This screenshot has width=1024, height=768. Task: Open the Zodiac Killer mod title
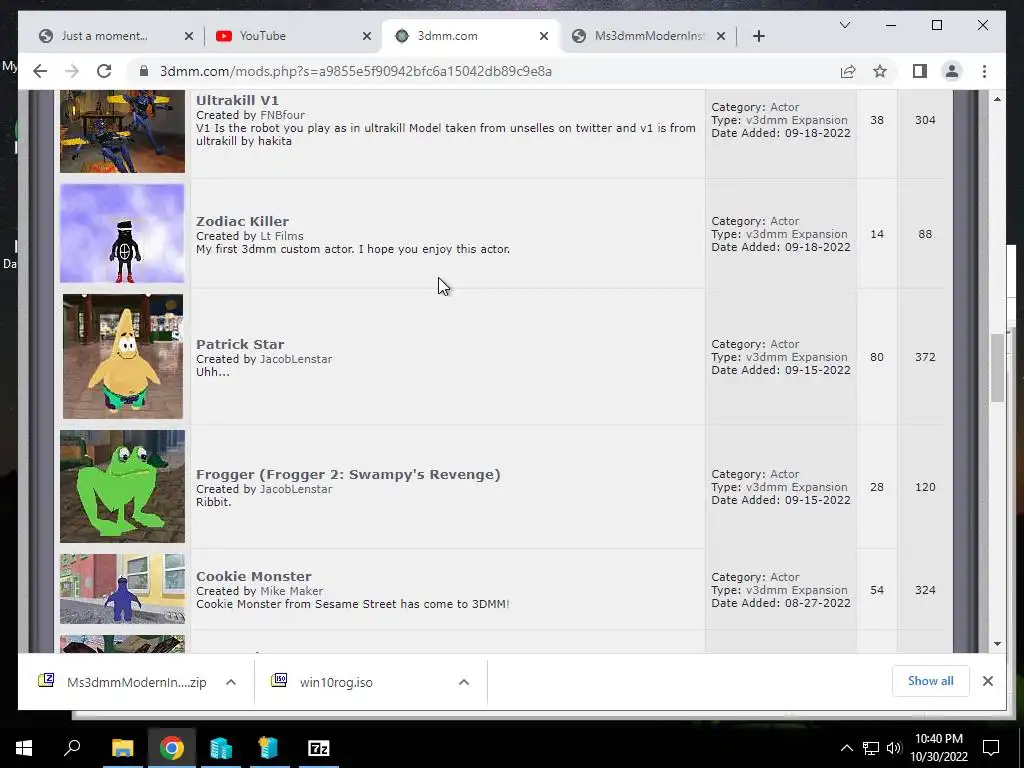(242, 221)
